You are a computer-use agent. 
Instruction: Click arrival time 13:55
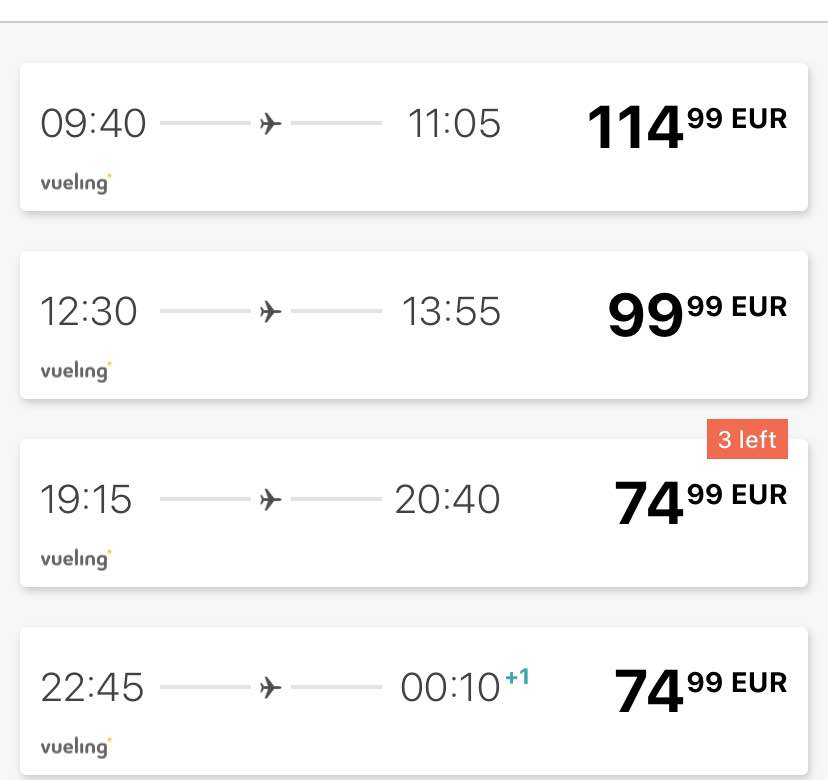(451, 311)
